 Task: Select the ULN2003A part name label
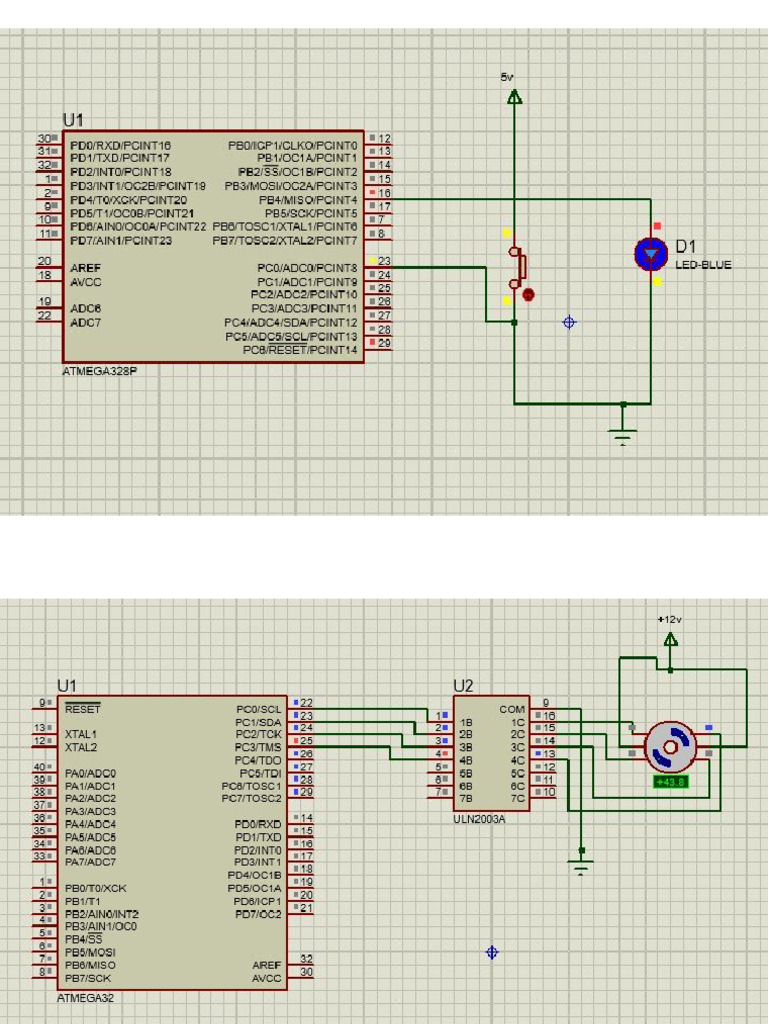point(479,819)
